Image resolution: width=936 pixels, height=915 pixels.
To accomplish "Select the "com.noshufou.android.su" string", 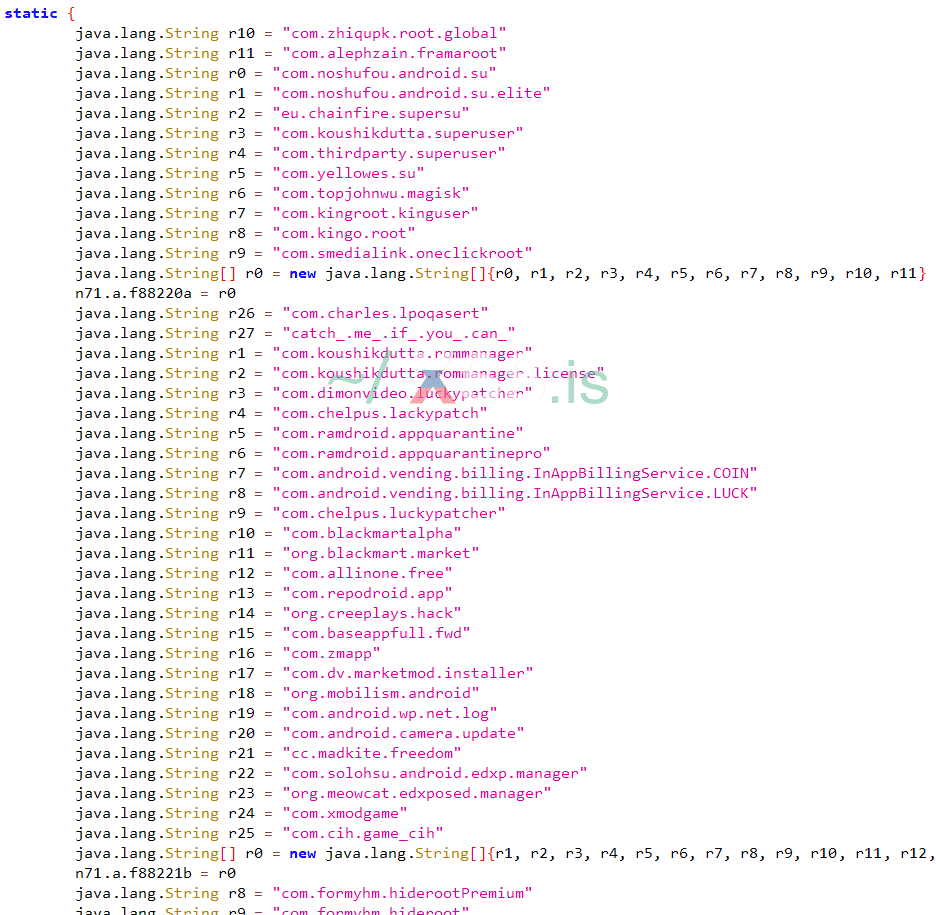I will tap(384, 73).
